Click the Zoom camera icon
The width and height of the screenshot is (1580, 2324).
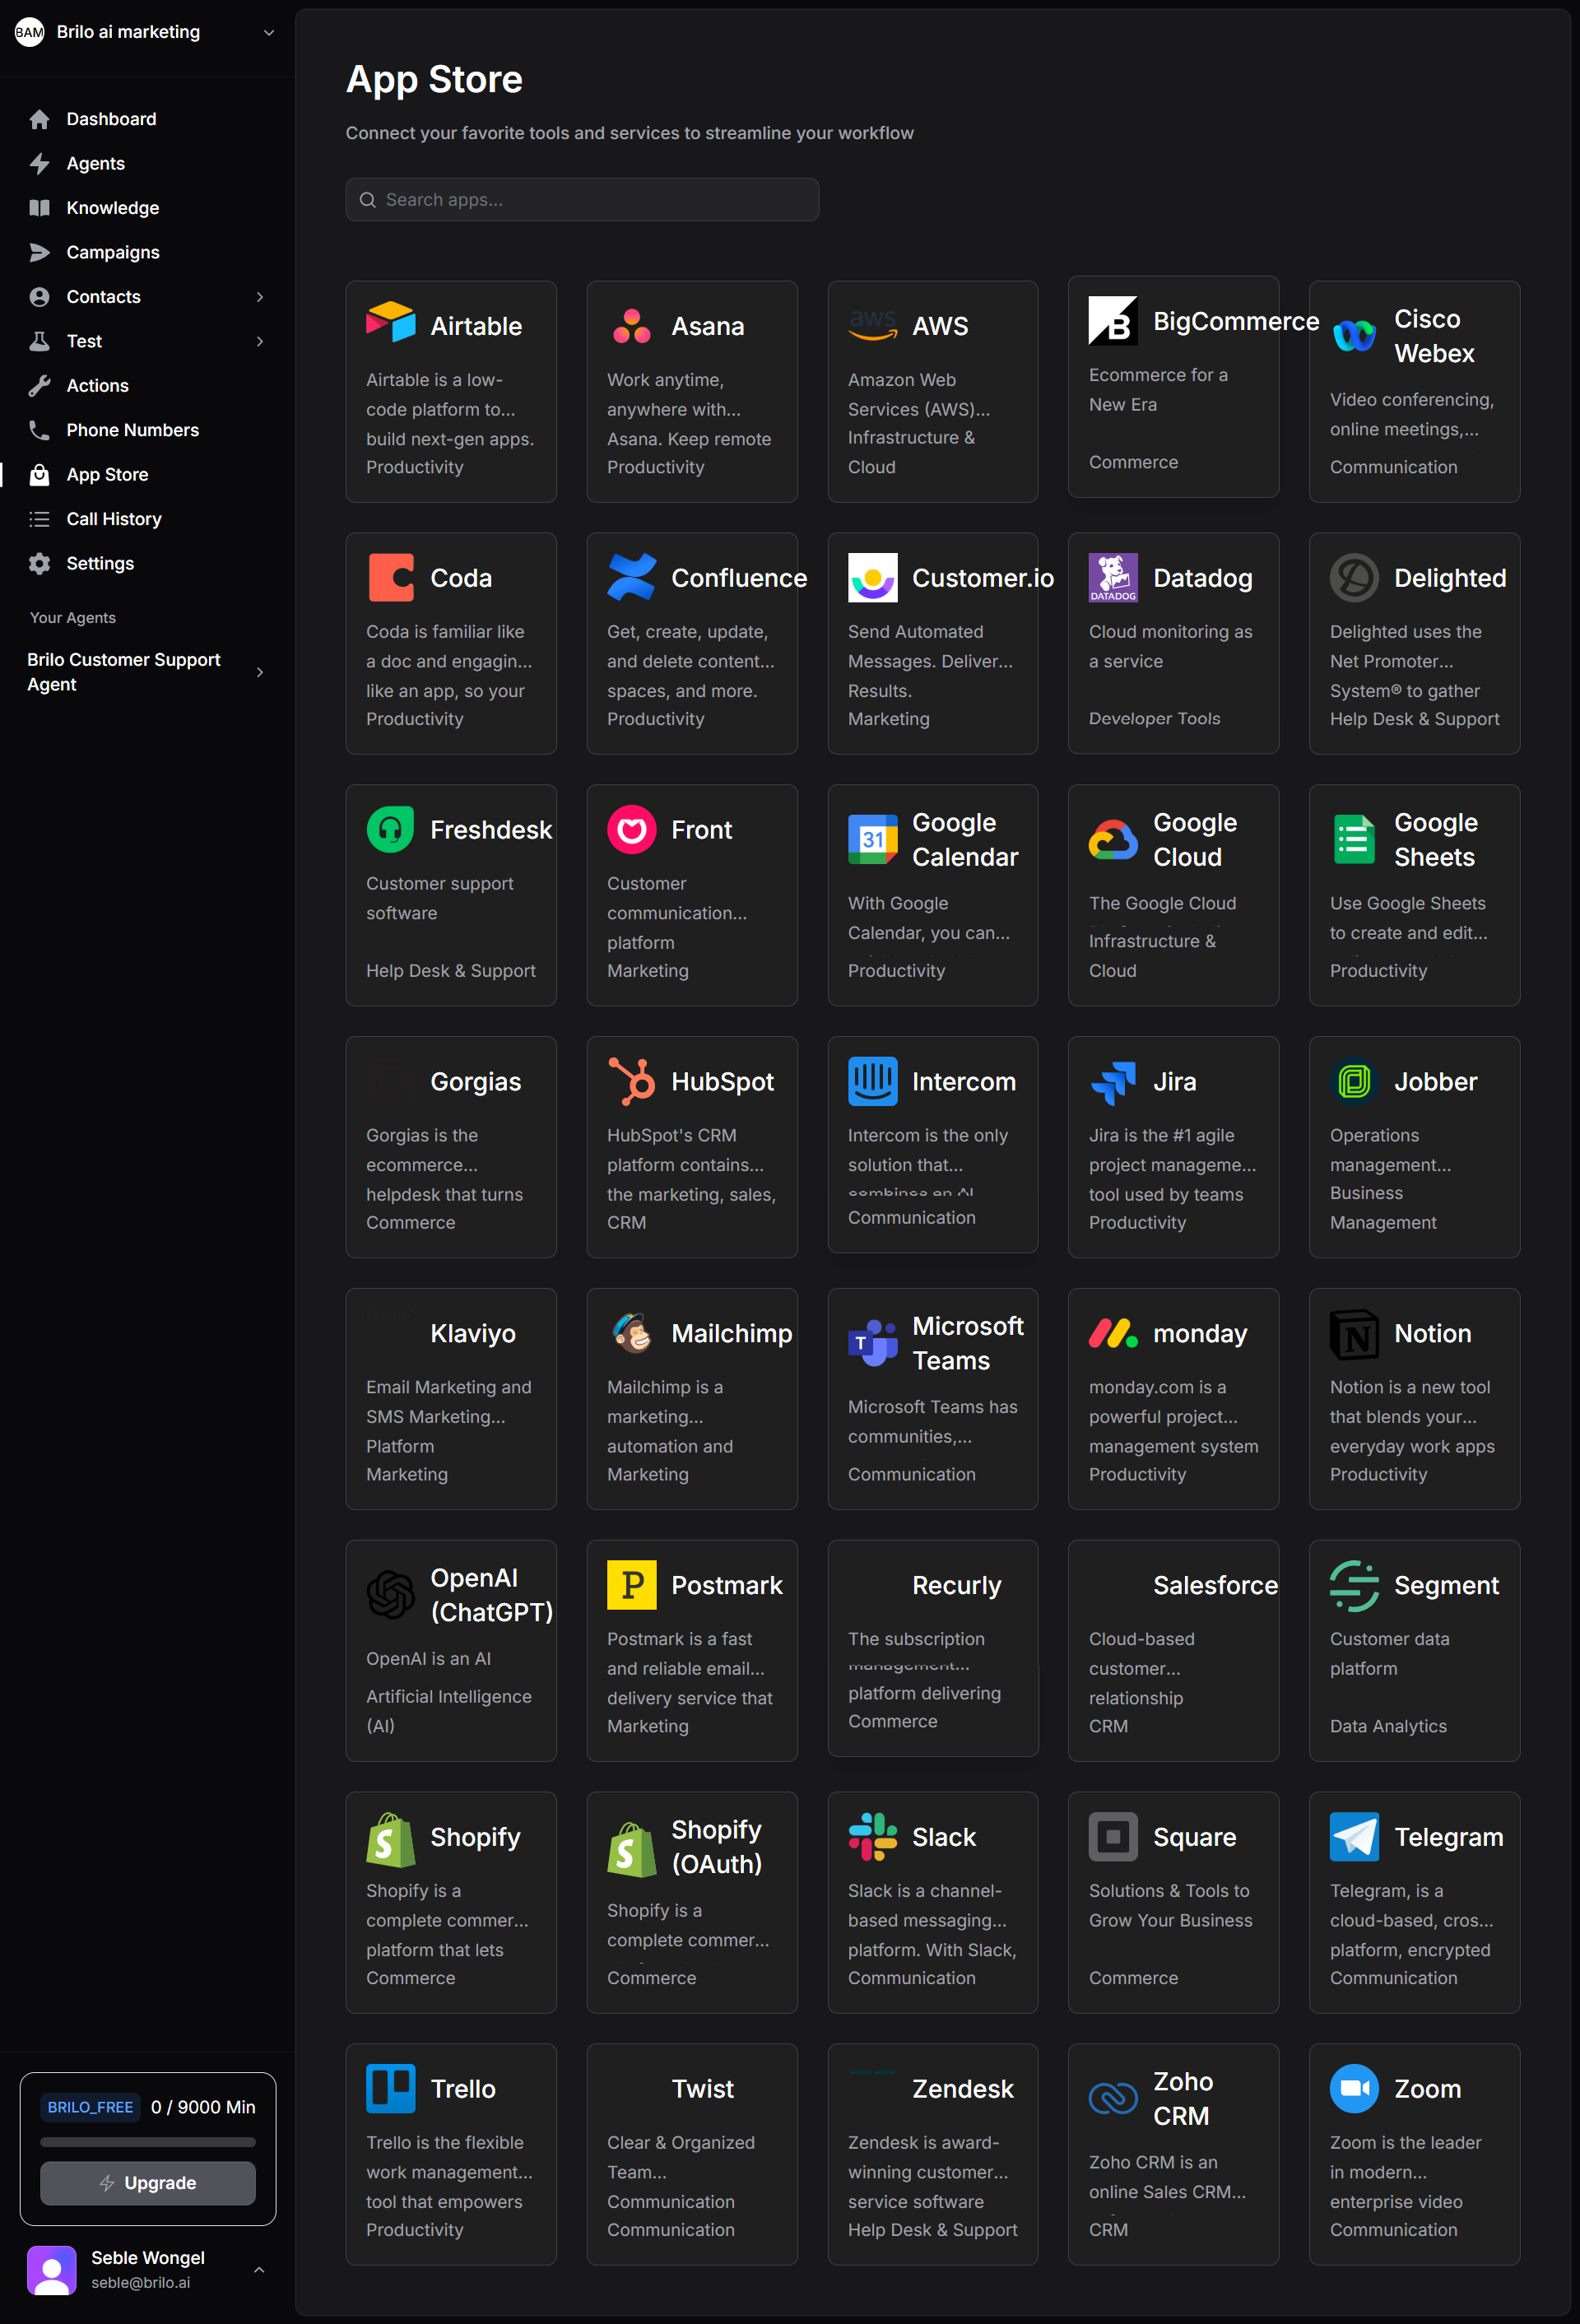point(1354,2088)
